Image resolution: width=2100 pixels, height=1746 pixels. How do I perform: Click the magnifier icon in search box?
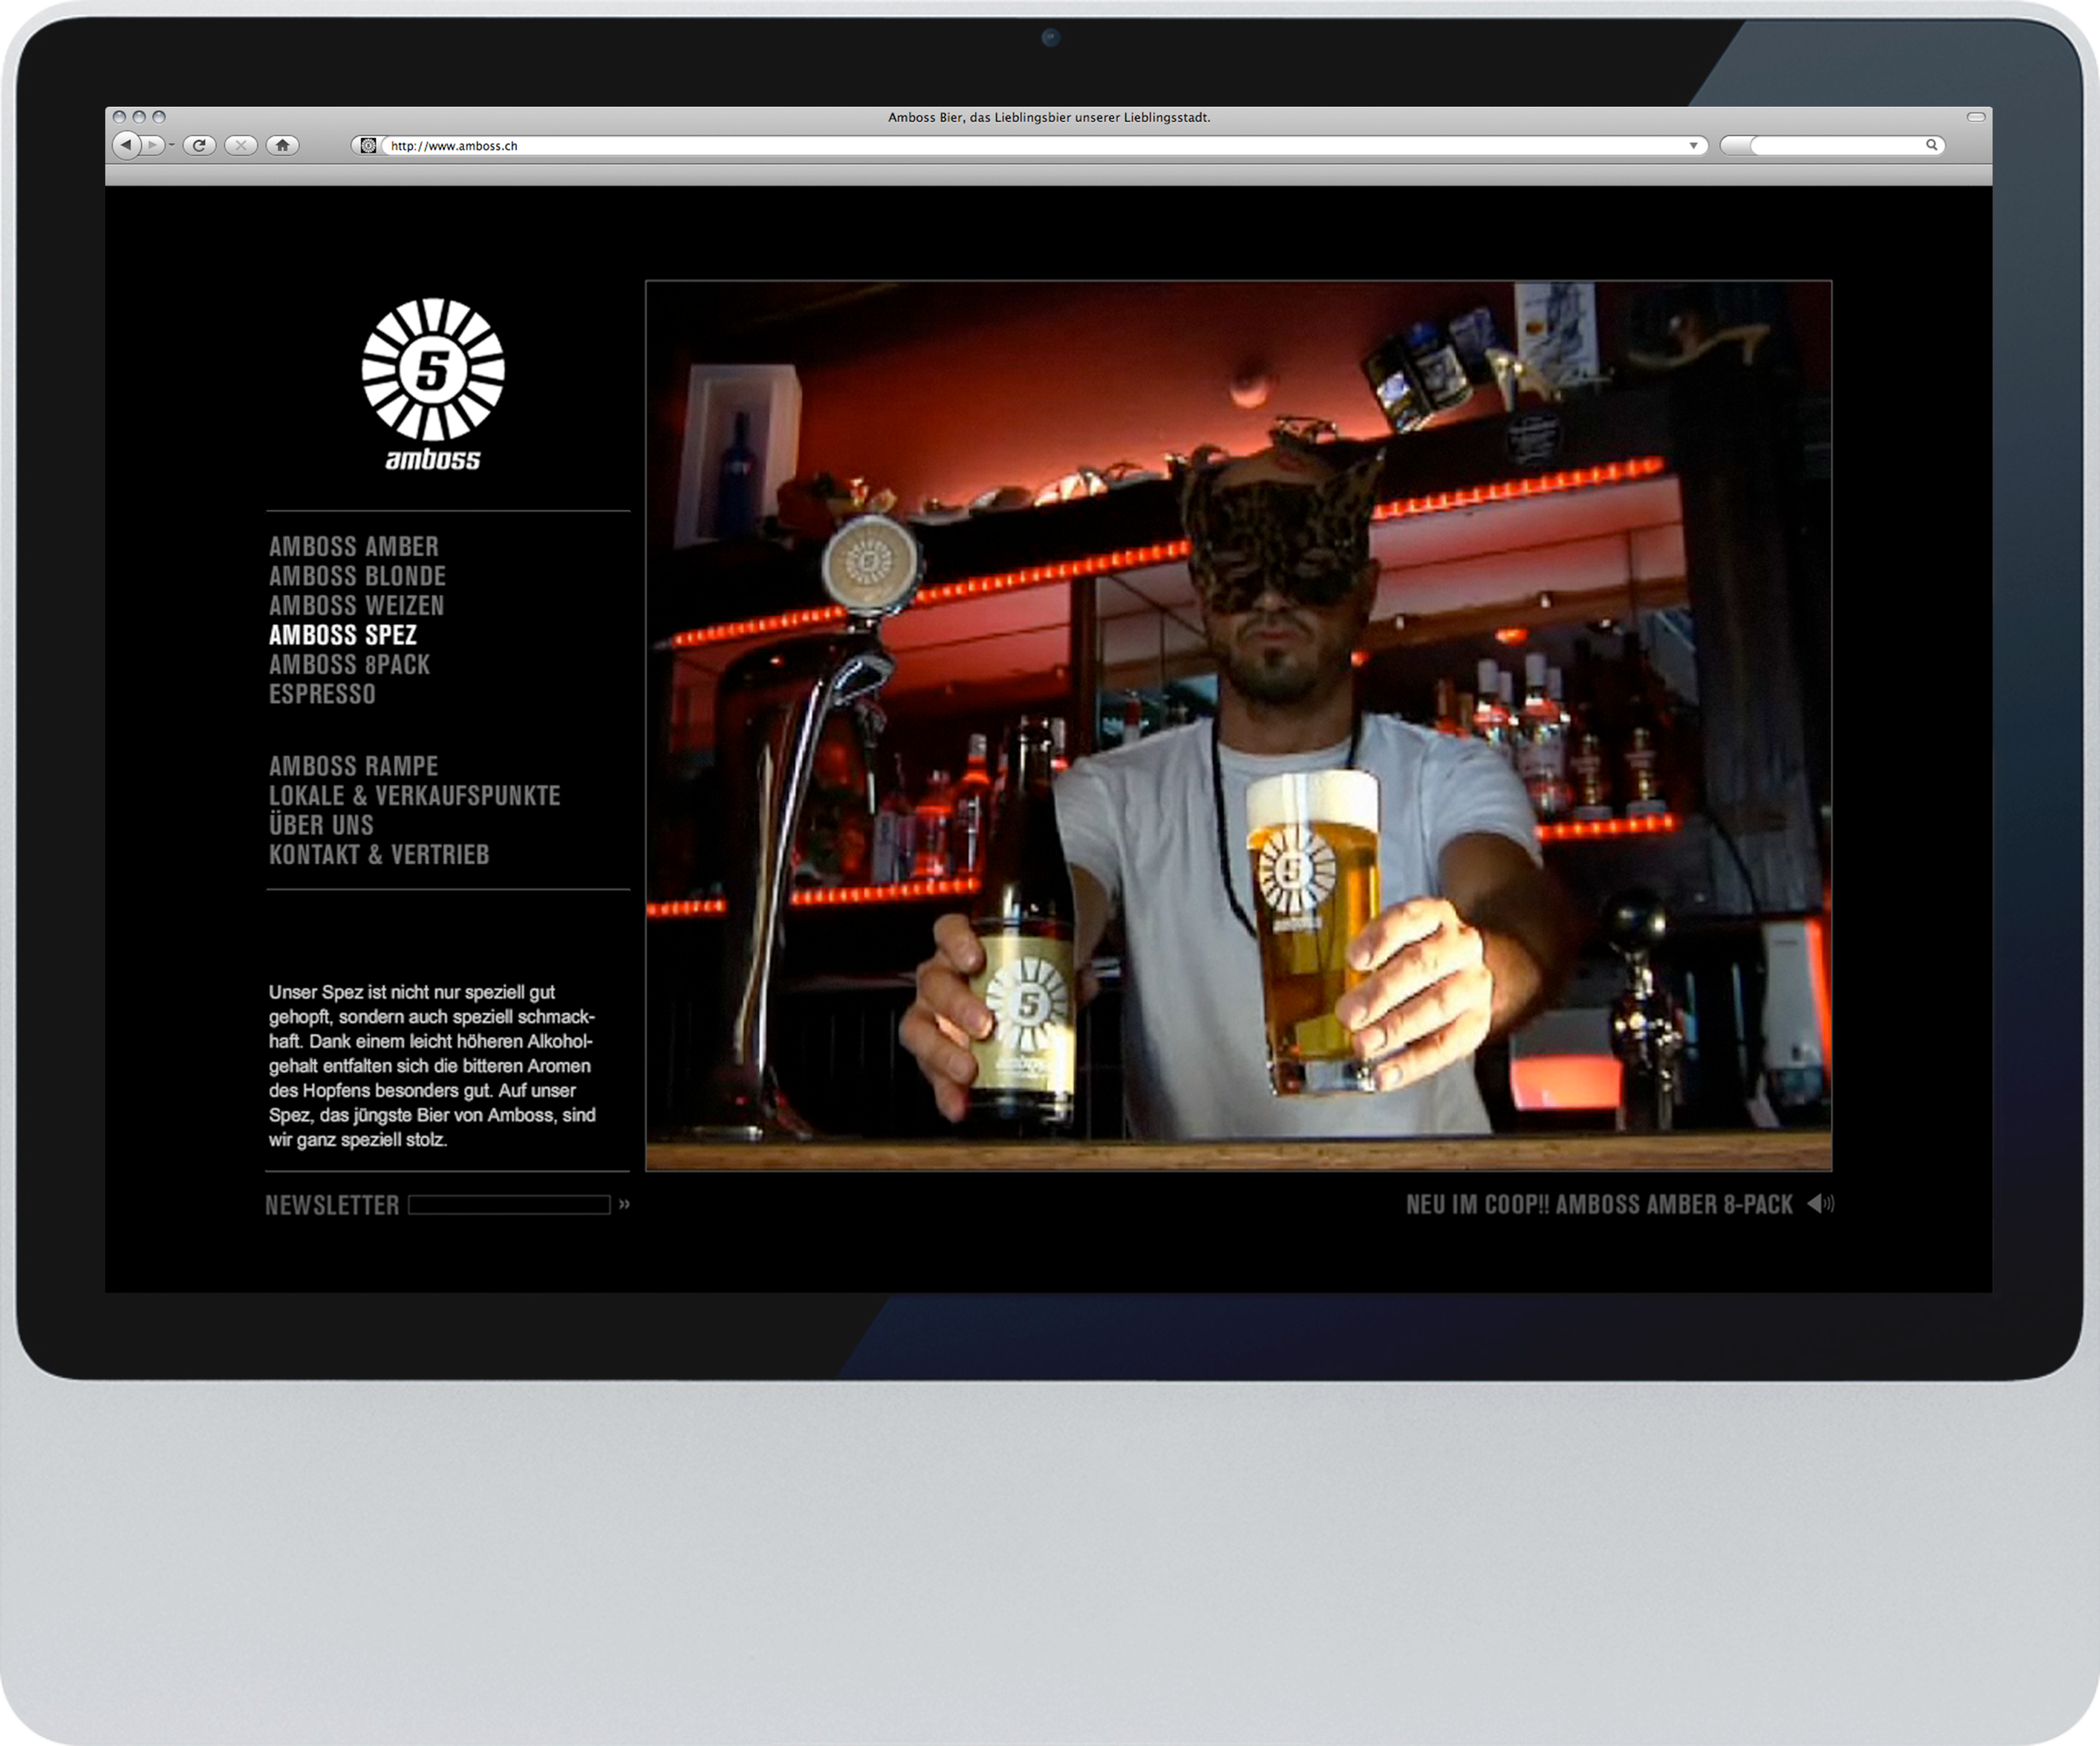1931,145
